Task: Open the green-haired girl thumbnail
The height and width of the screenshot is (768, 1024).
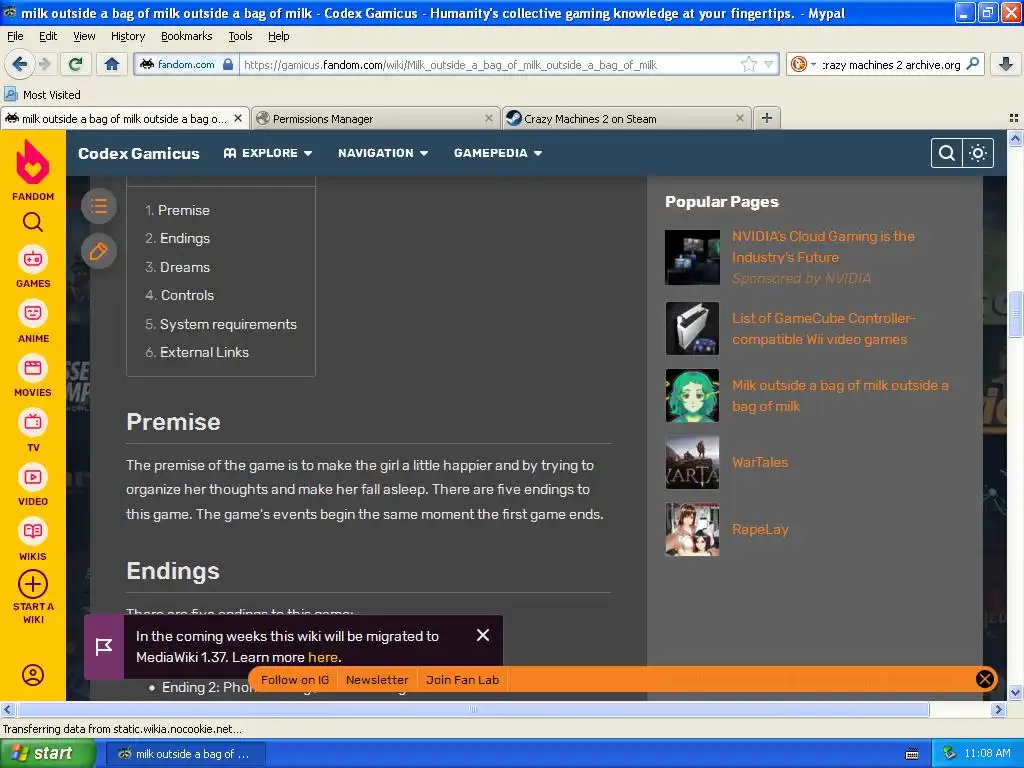Action: (x=692, y=396)
